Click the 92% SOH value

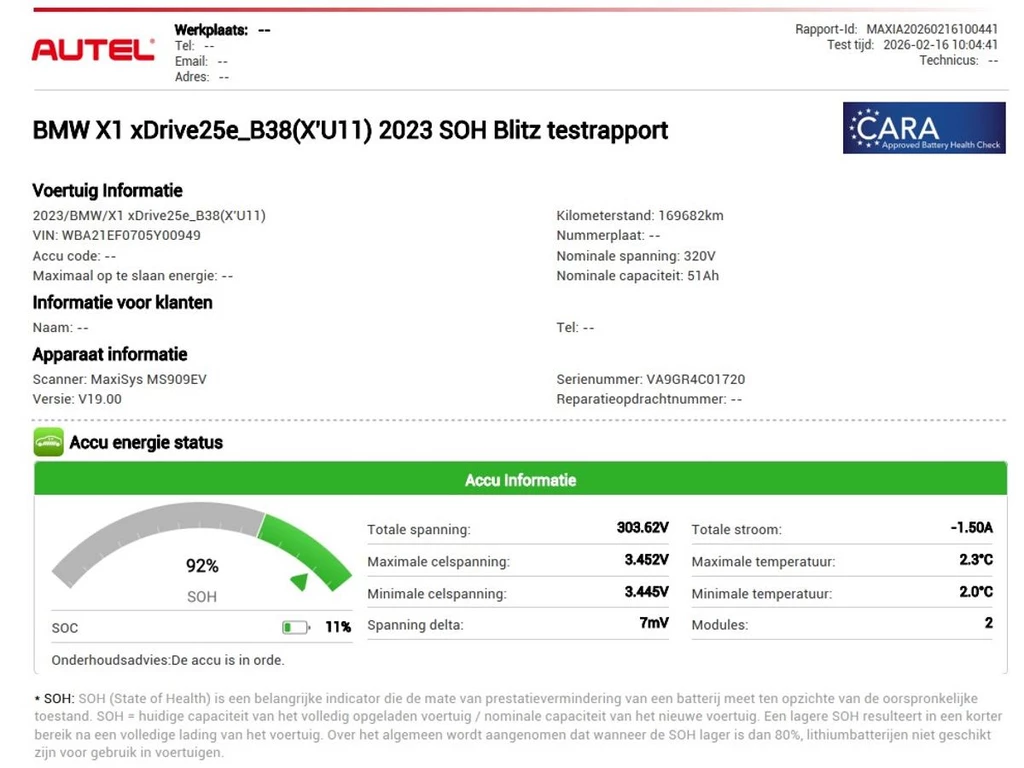[202, 566]
